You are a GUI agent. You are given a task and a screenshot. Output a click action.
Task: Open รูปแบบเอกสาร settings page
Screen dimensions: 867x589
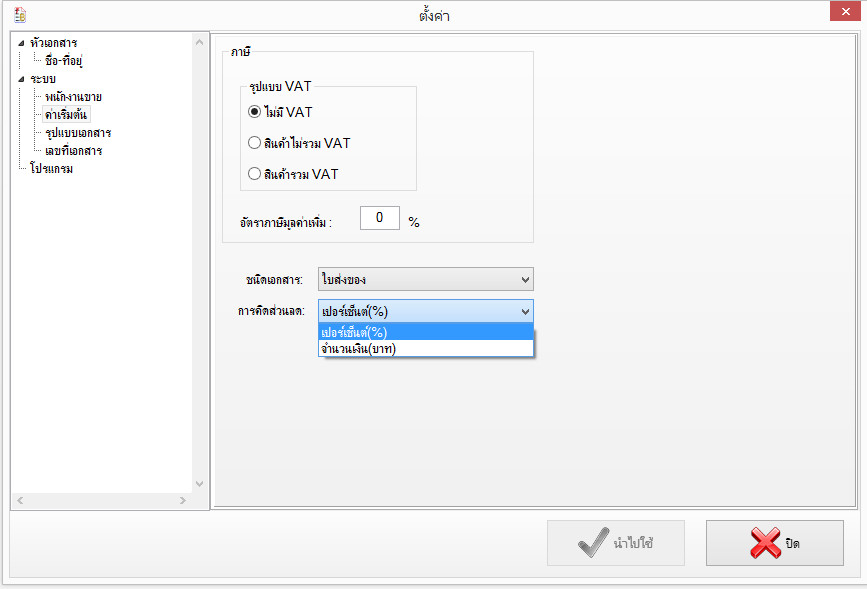click(x=78, y=133)
